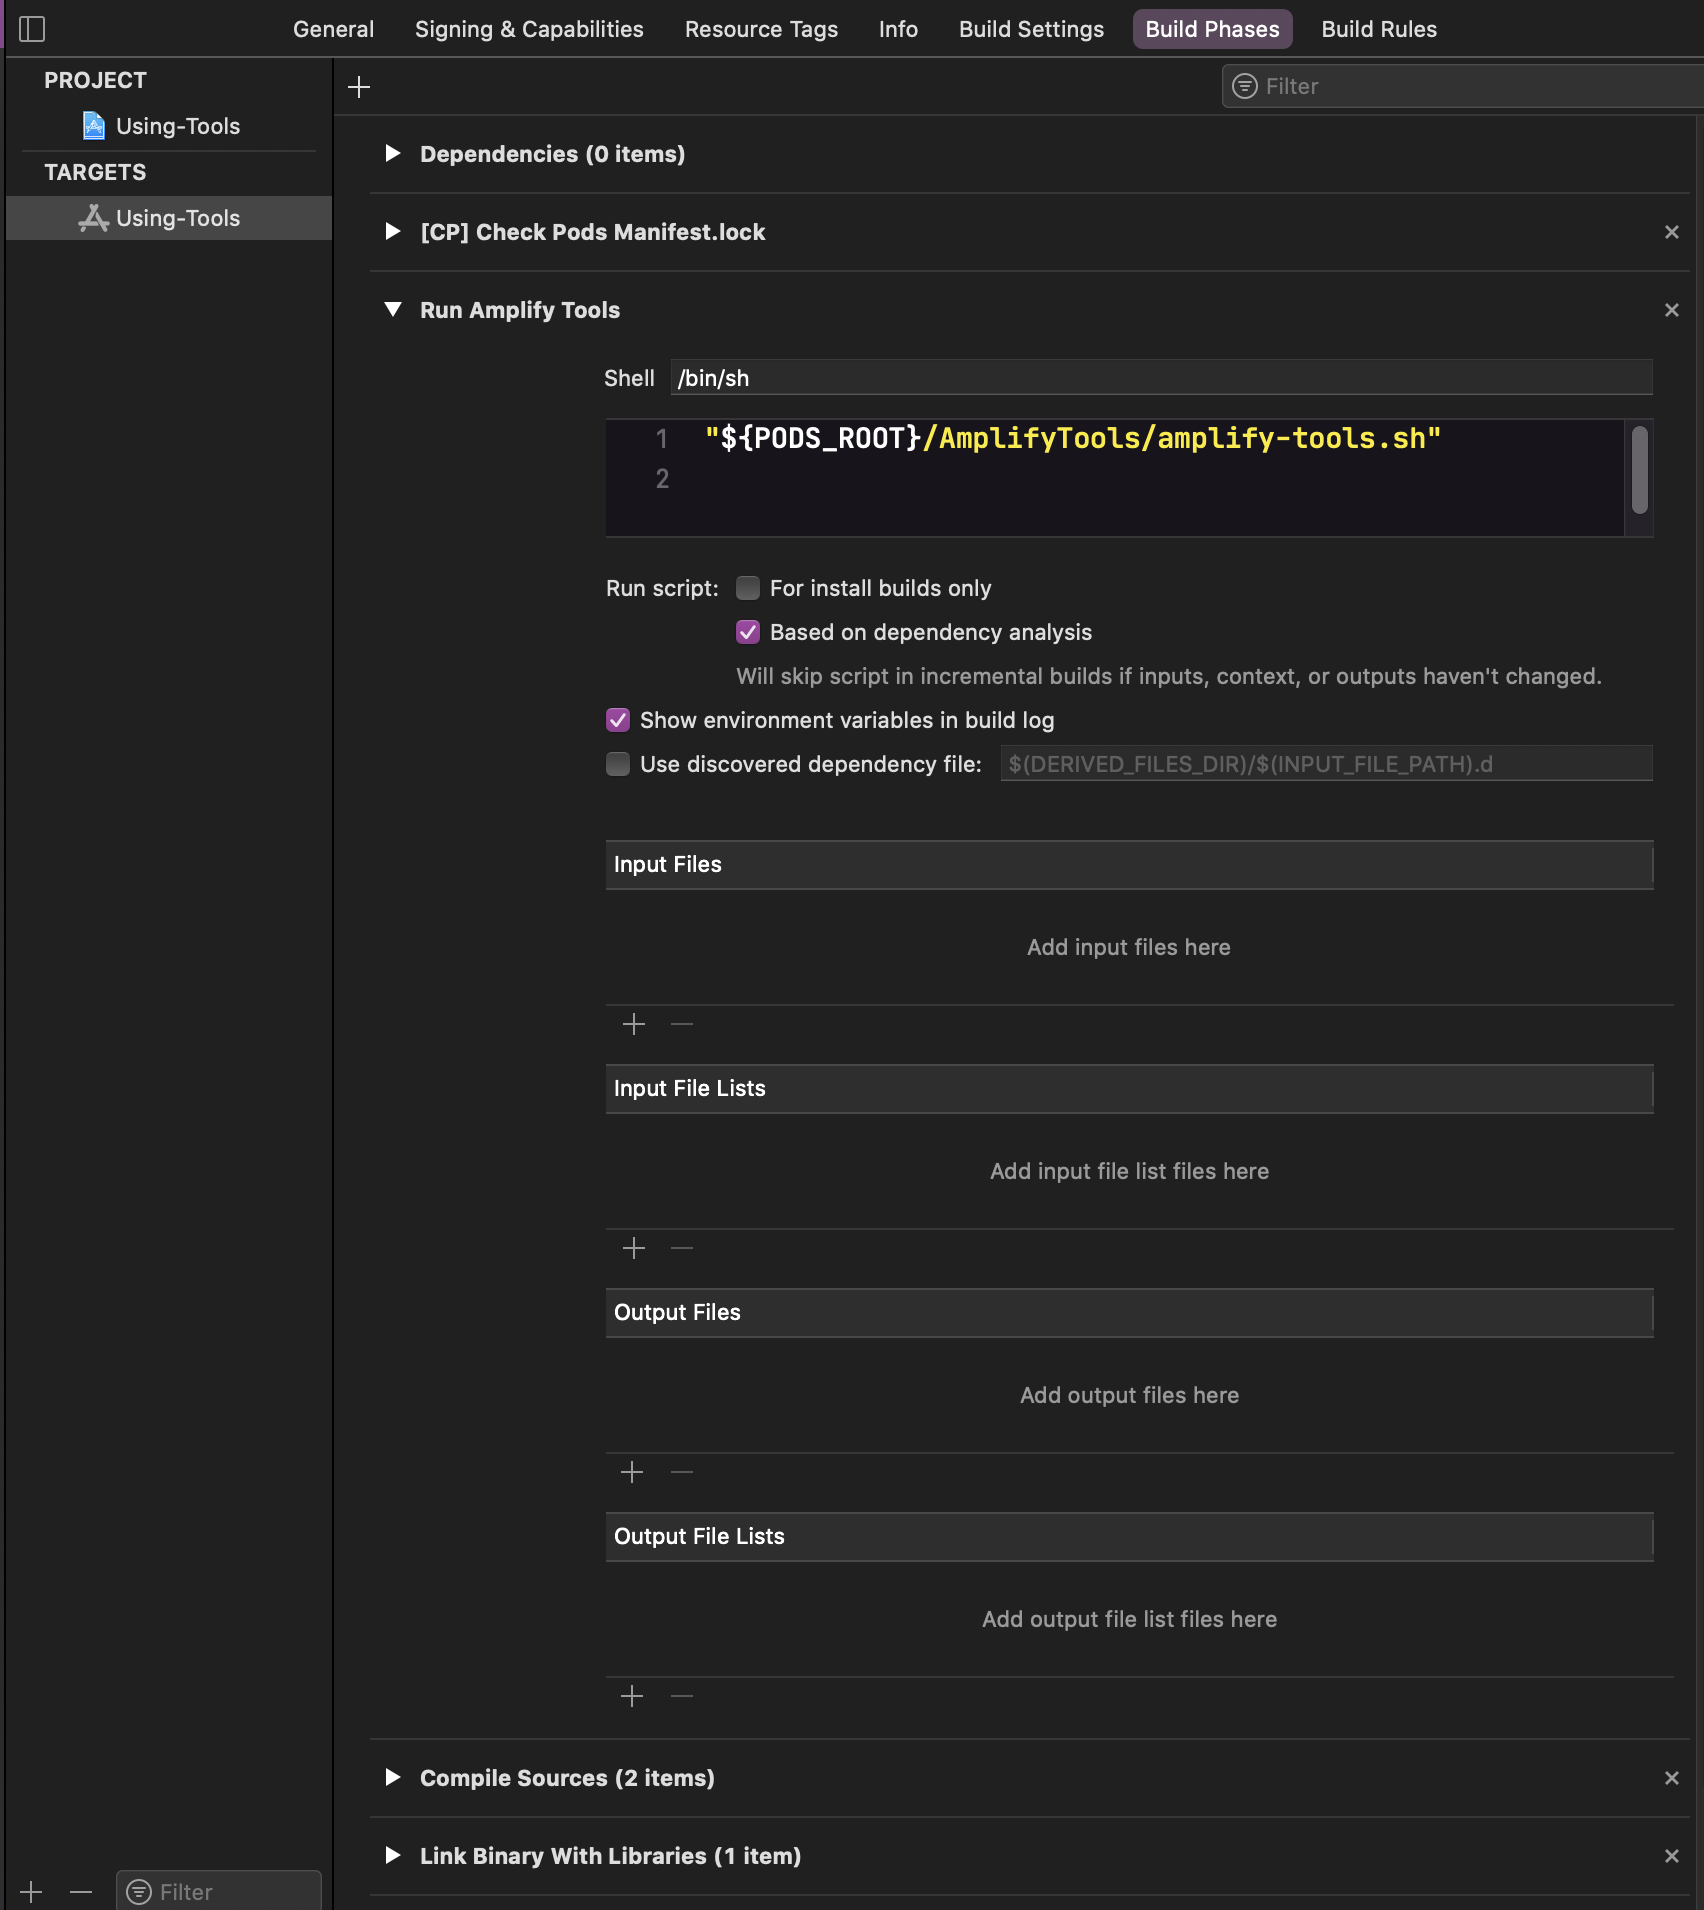Viewport: 1704px width, 1910px height.
Task: Select the Using-Tools project file icon
Action: coord(93,126)
